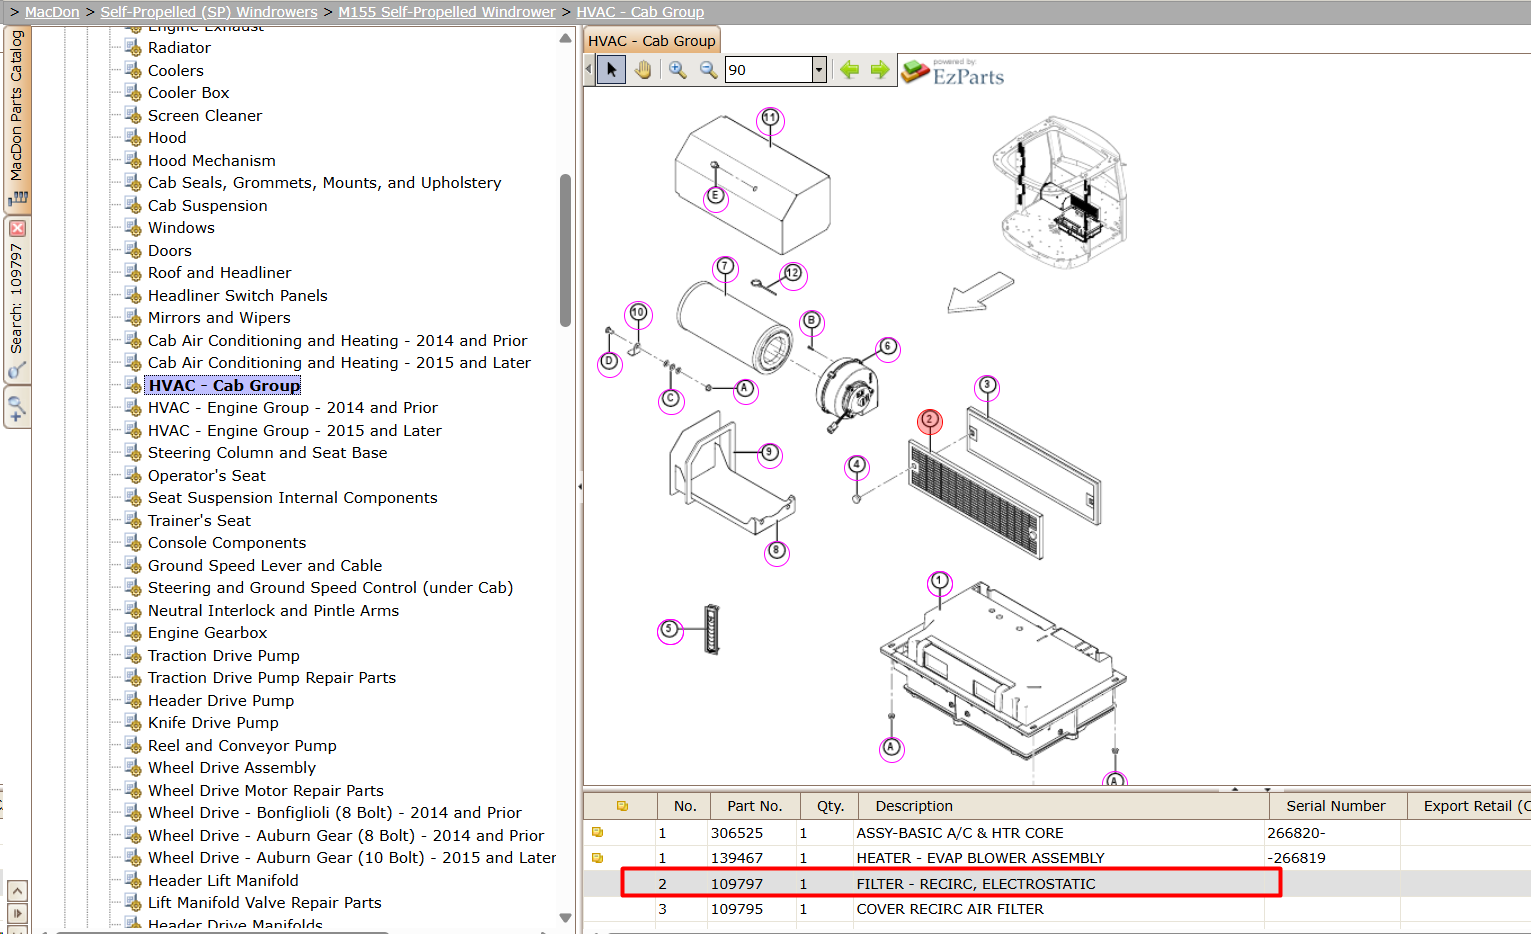The width and height of the screenshot is (1531, 934).
Task: Open new search tab with magnifier plus icon
Action: [x=17, y=409]
